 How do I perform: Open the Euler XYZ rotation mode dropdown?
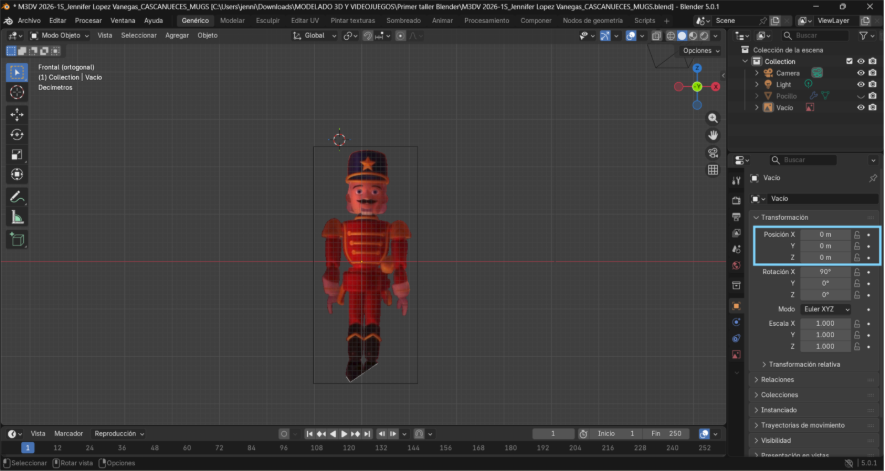point(826,309)
